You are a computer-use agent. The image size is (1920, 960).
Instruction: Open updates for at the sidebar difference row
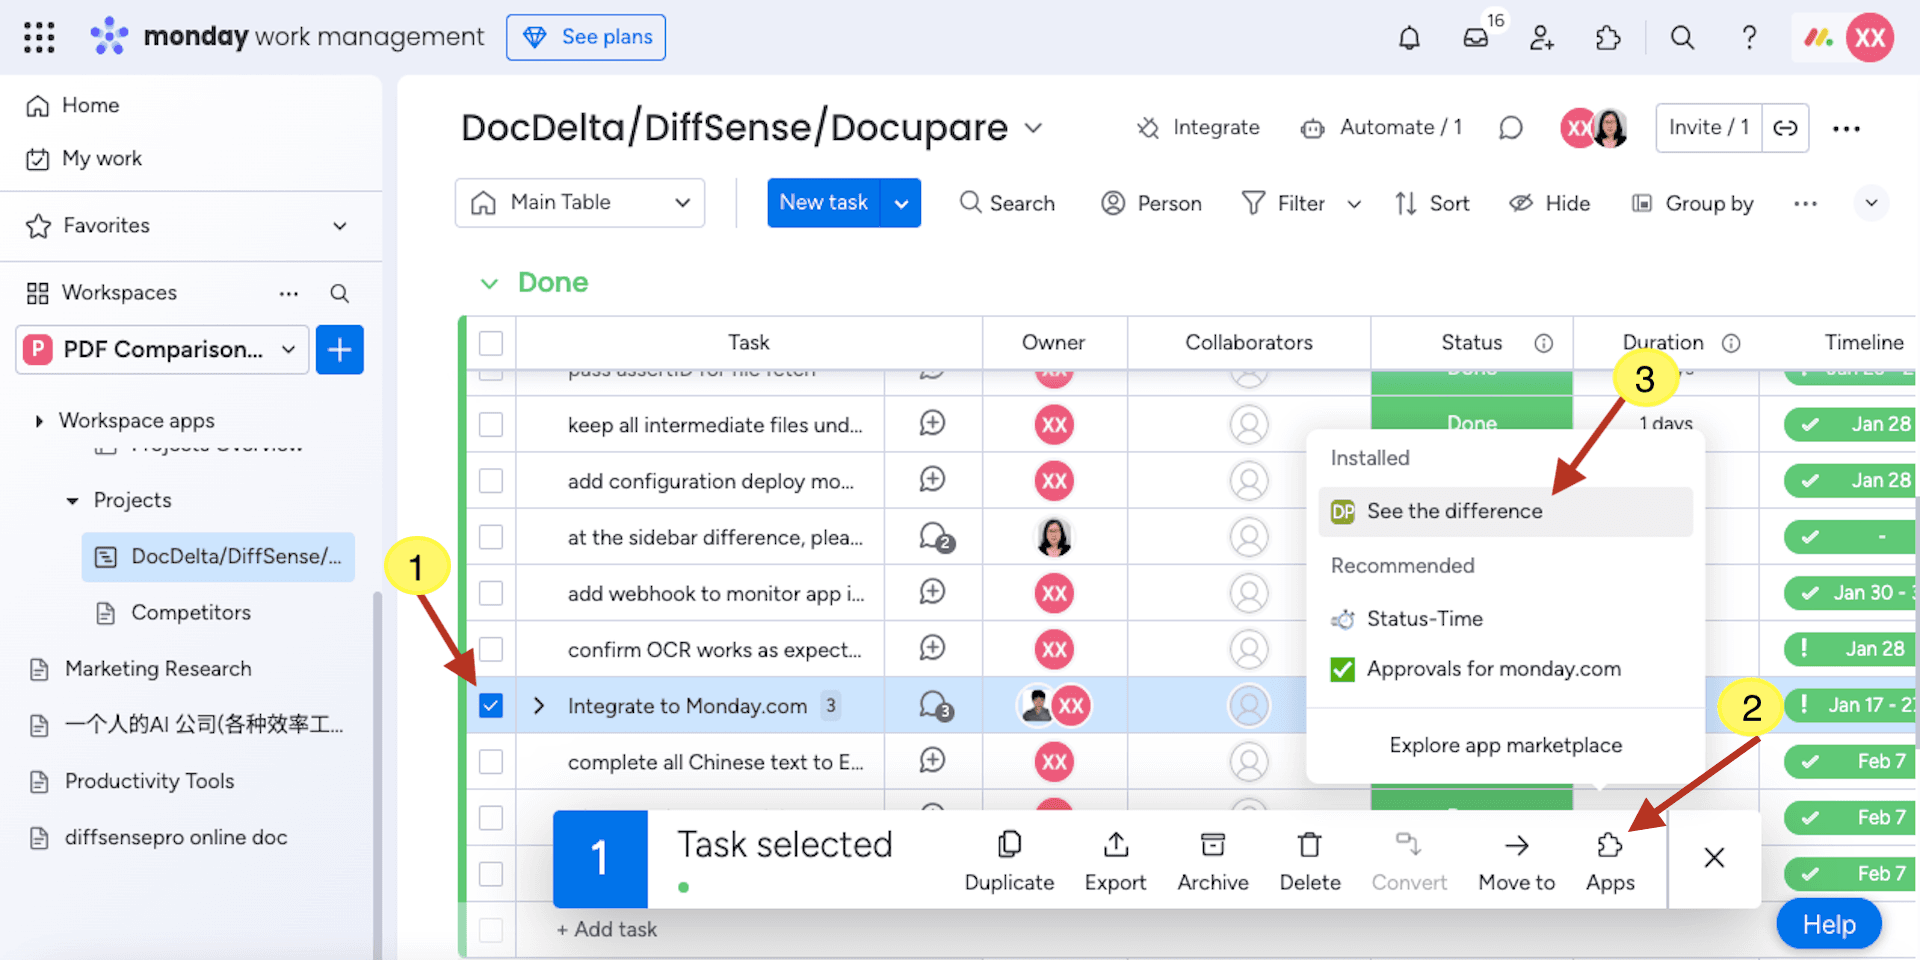coord(936,538)
